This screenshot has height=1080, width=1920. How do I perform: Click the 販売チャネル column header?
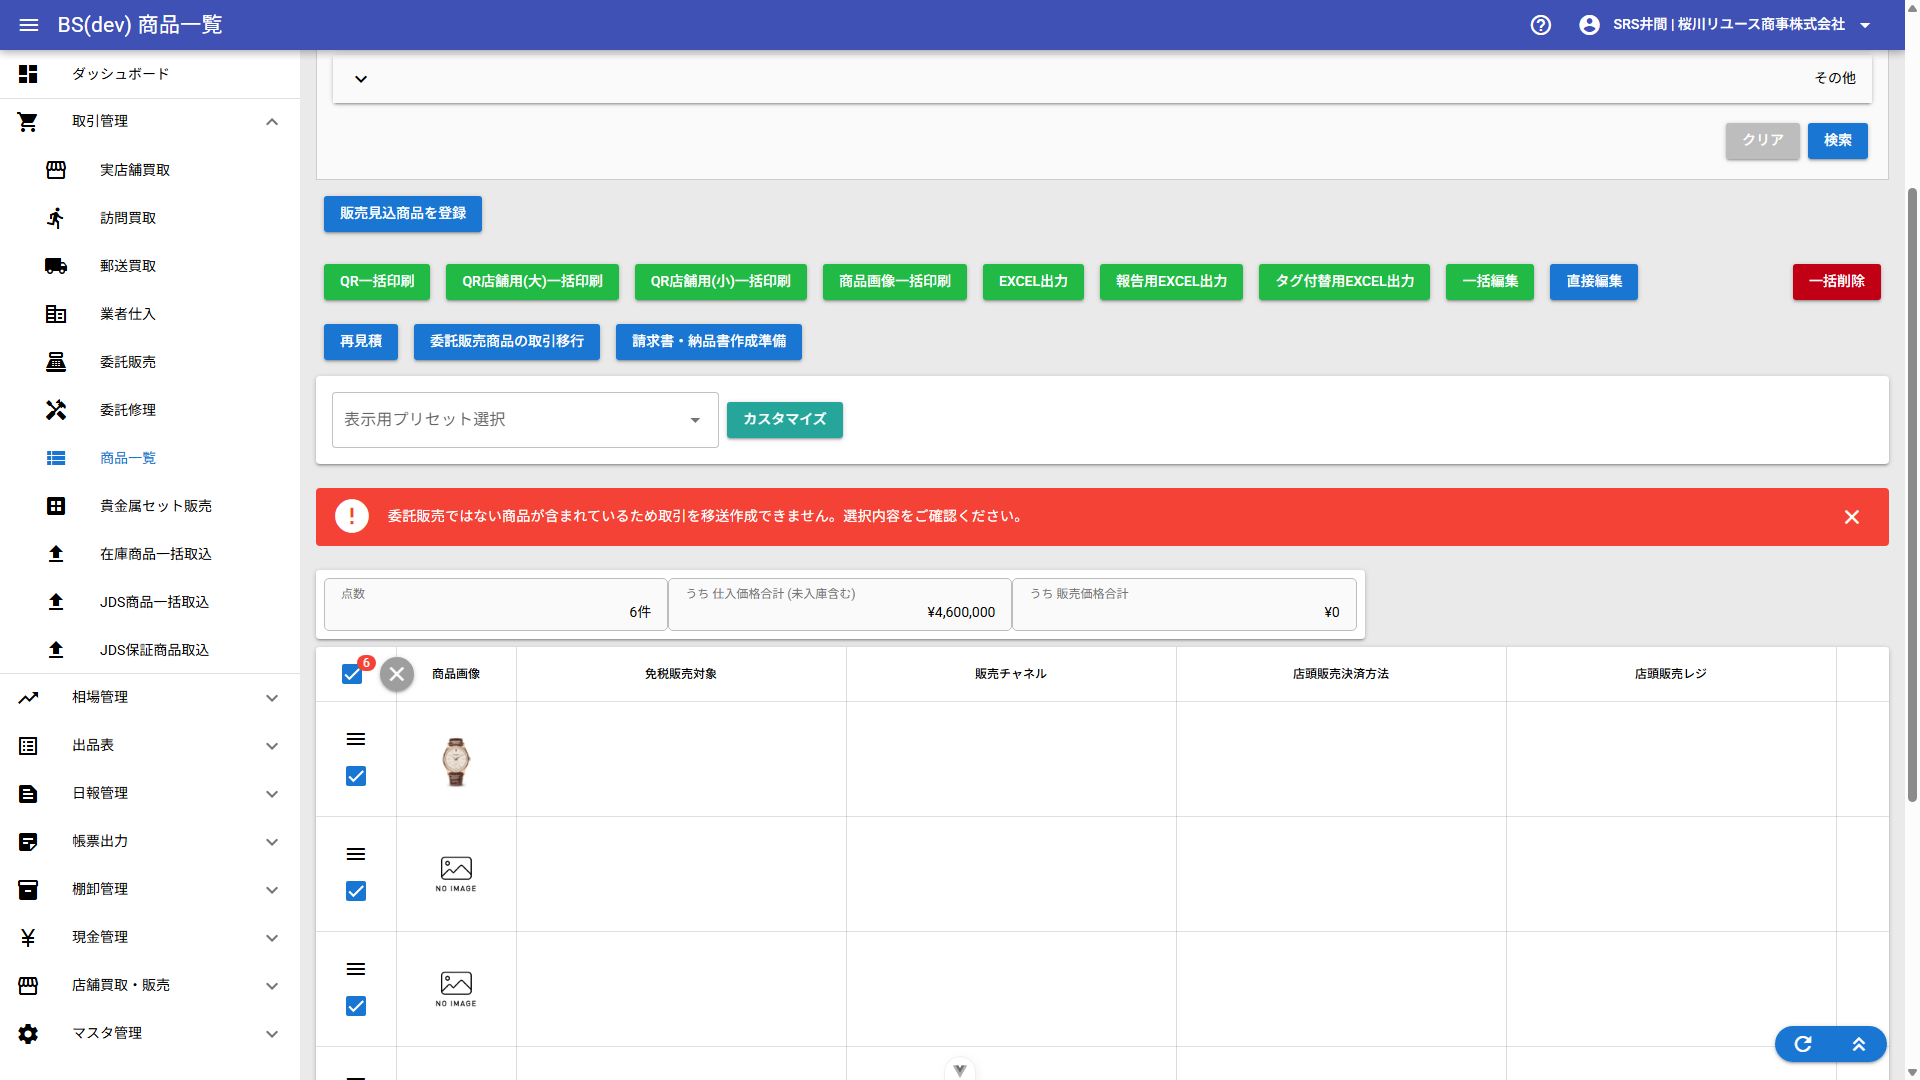[1011, 674]
